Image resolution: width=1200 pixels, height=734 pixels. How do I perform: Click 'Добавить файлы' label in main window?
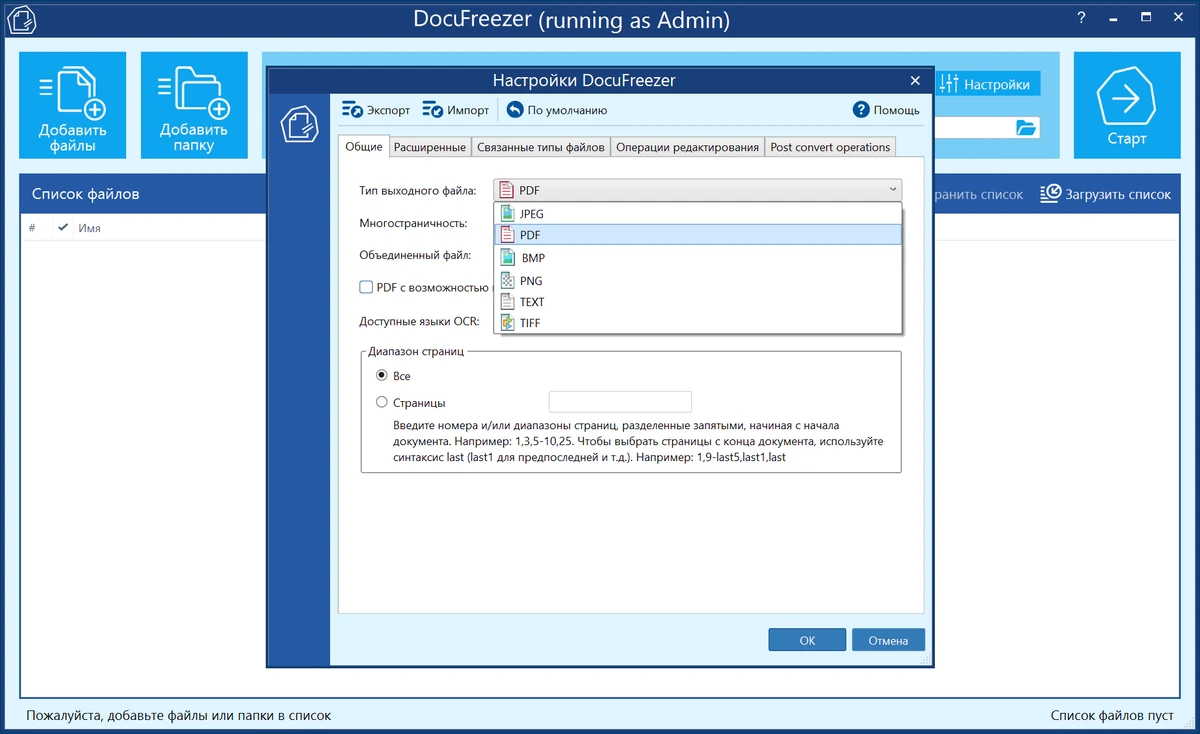coord(73,137)
